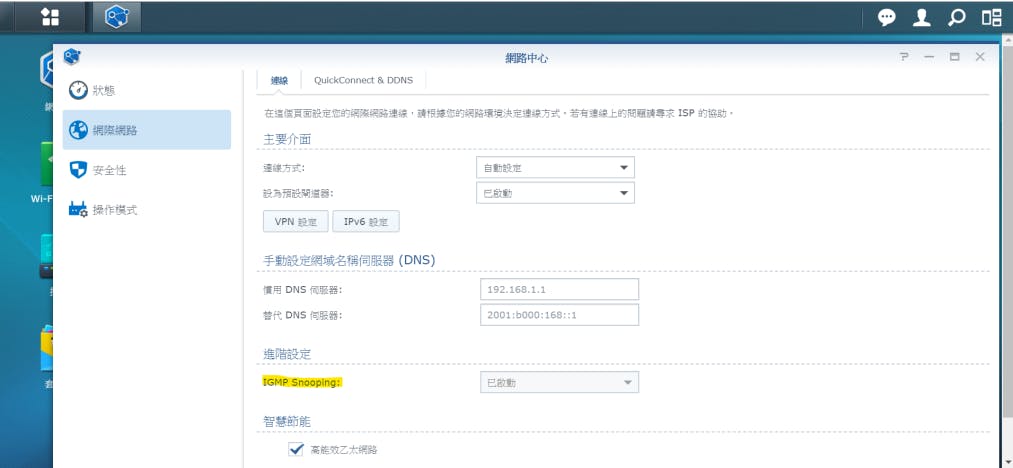Click the 進階設定 section heading

(x=287, y=354)
